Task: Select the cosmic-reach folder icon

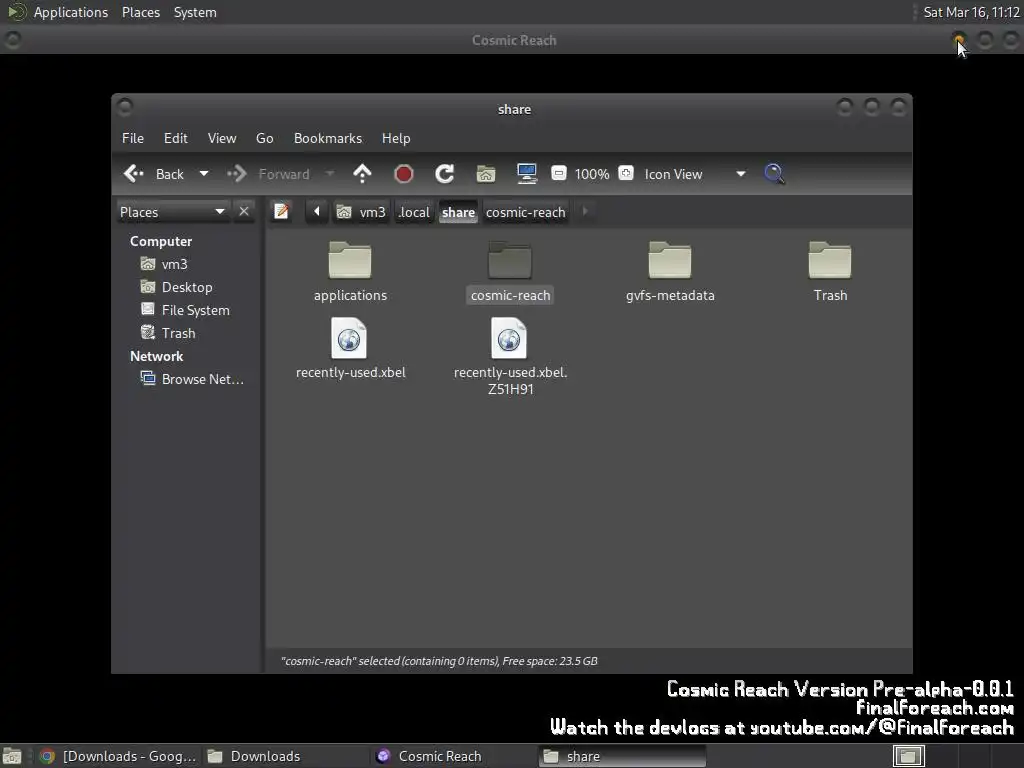Action: (510, 260)
